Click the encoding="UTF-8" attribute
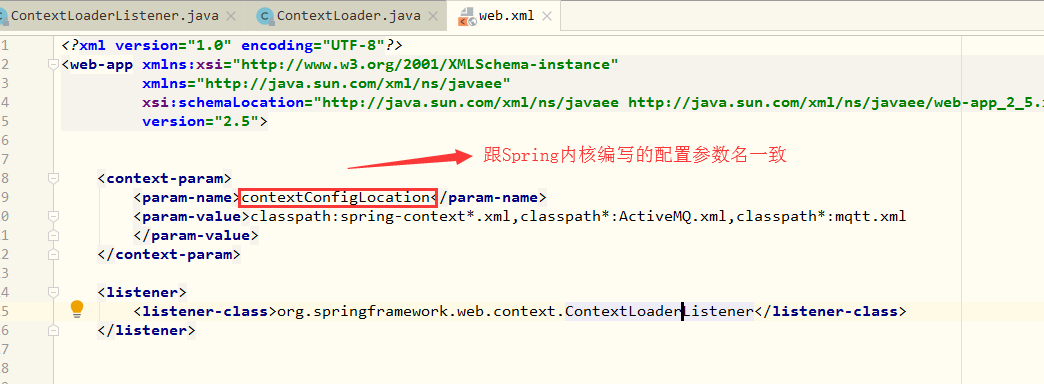Viewport: 1044px width, 384px height. (312, 45)
